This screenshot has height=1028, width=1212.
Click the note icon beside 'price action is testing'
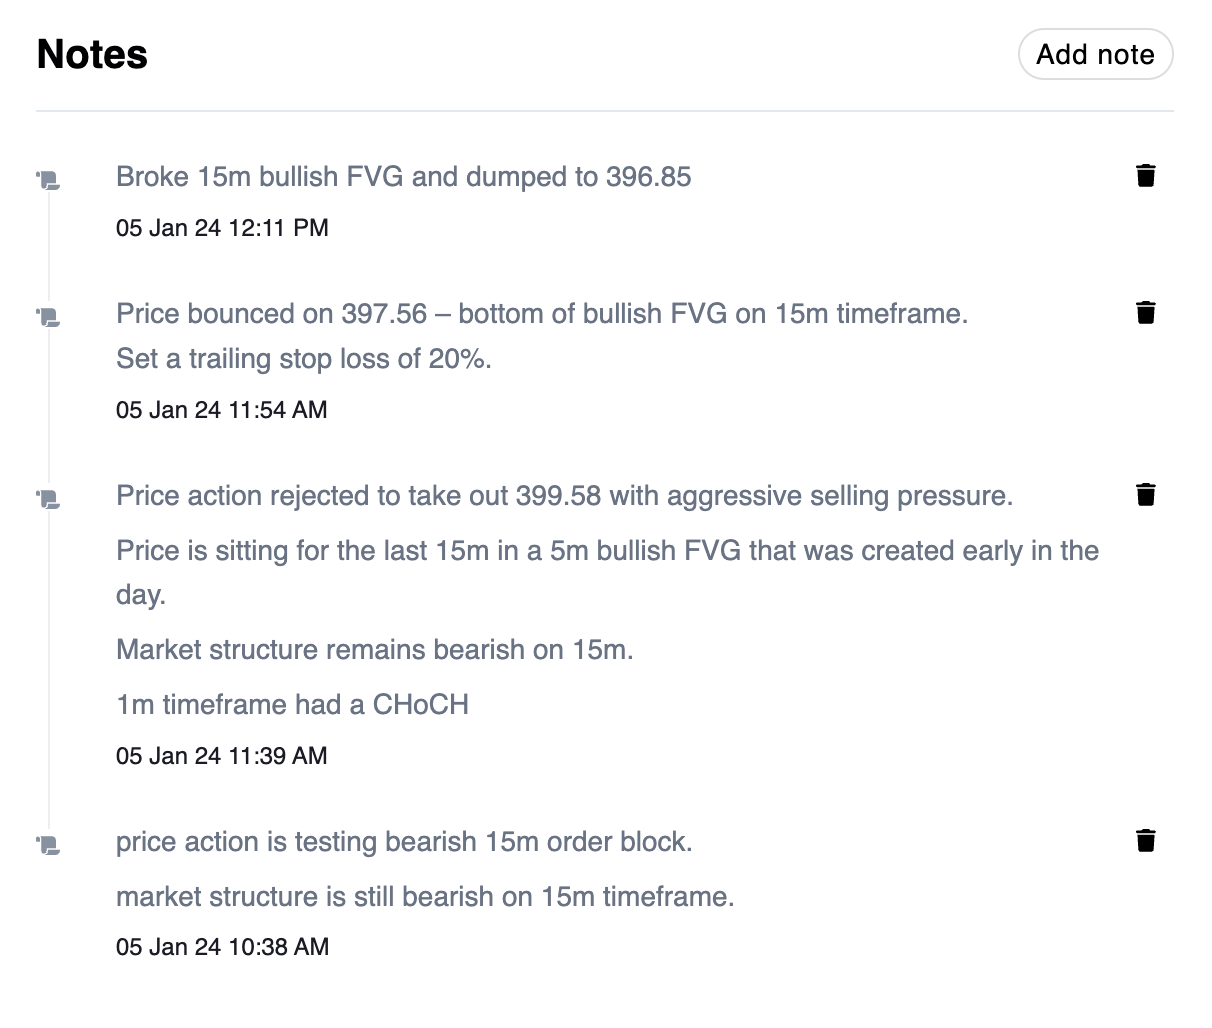(x=48, y=846)
